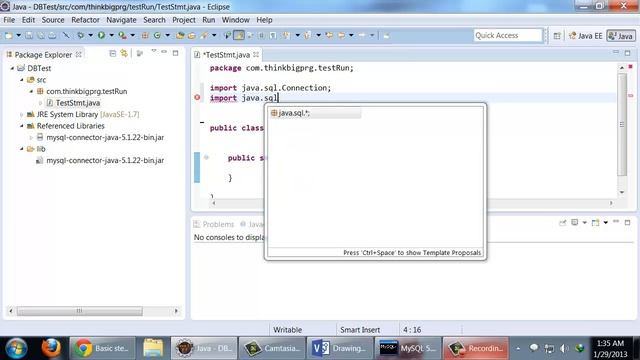
Task: Click the Package Explorer scroll right arrow
Action: pos(176,311)
